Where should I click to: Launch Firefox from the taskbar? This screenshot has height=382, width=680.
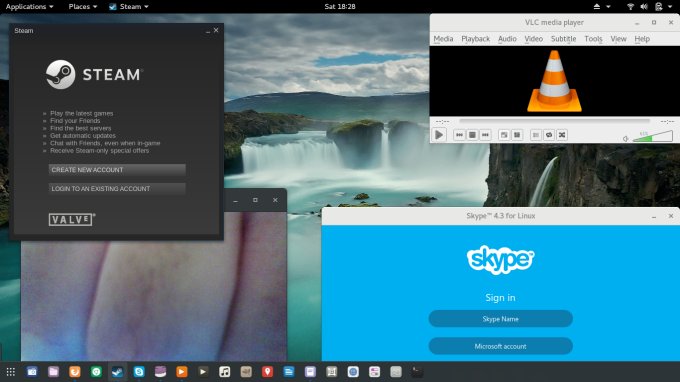tap(75, 372)
